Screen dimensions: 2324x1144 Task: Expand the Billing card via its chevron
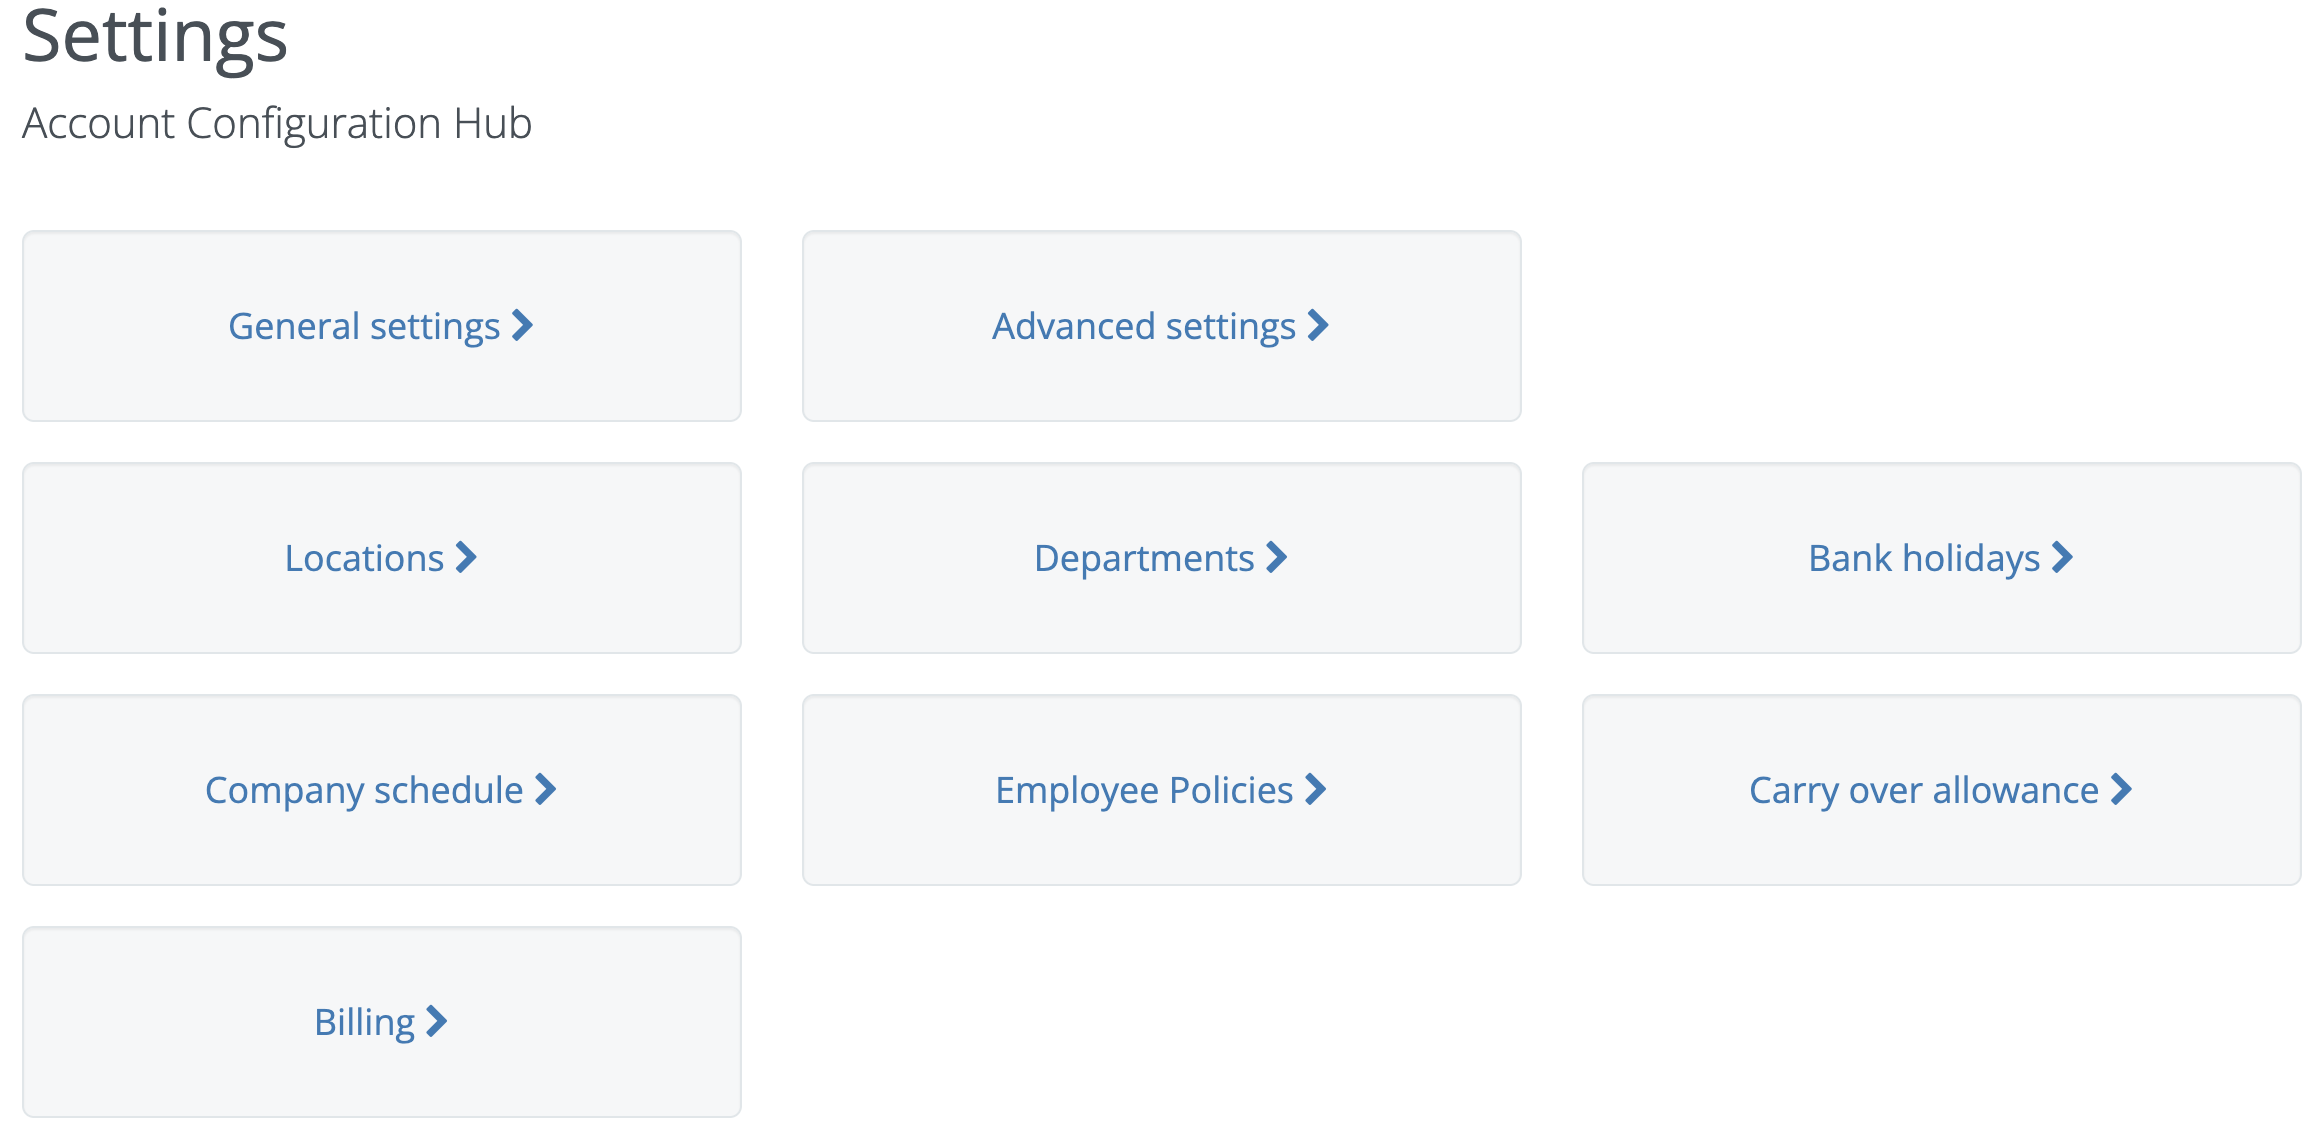435,1021
